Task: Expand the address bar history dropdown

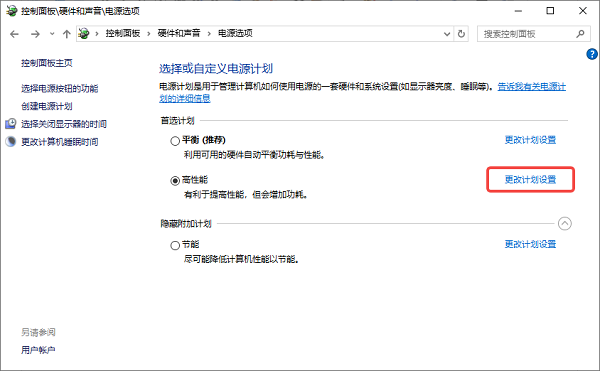Action: click(x=447, y=34)
